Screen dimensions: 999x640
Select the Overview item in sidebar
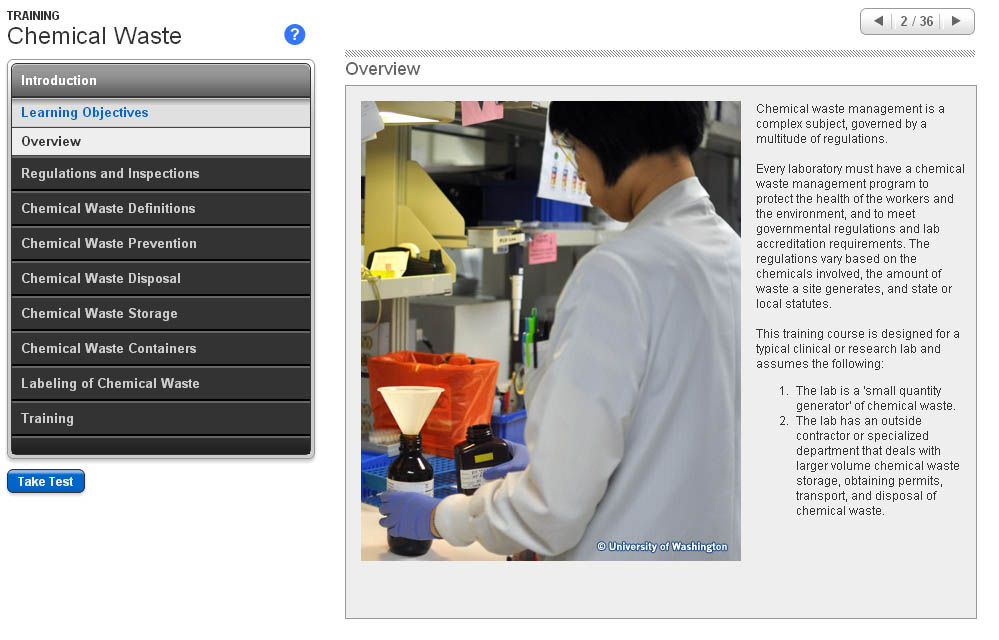(52, 142)
